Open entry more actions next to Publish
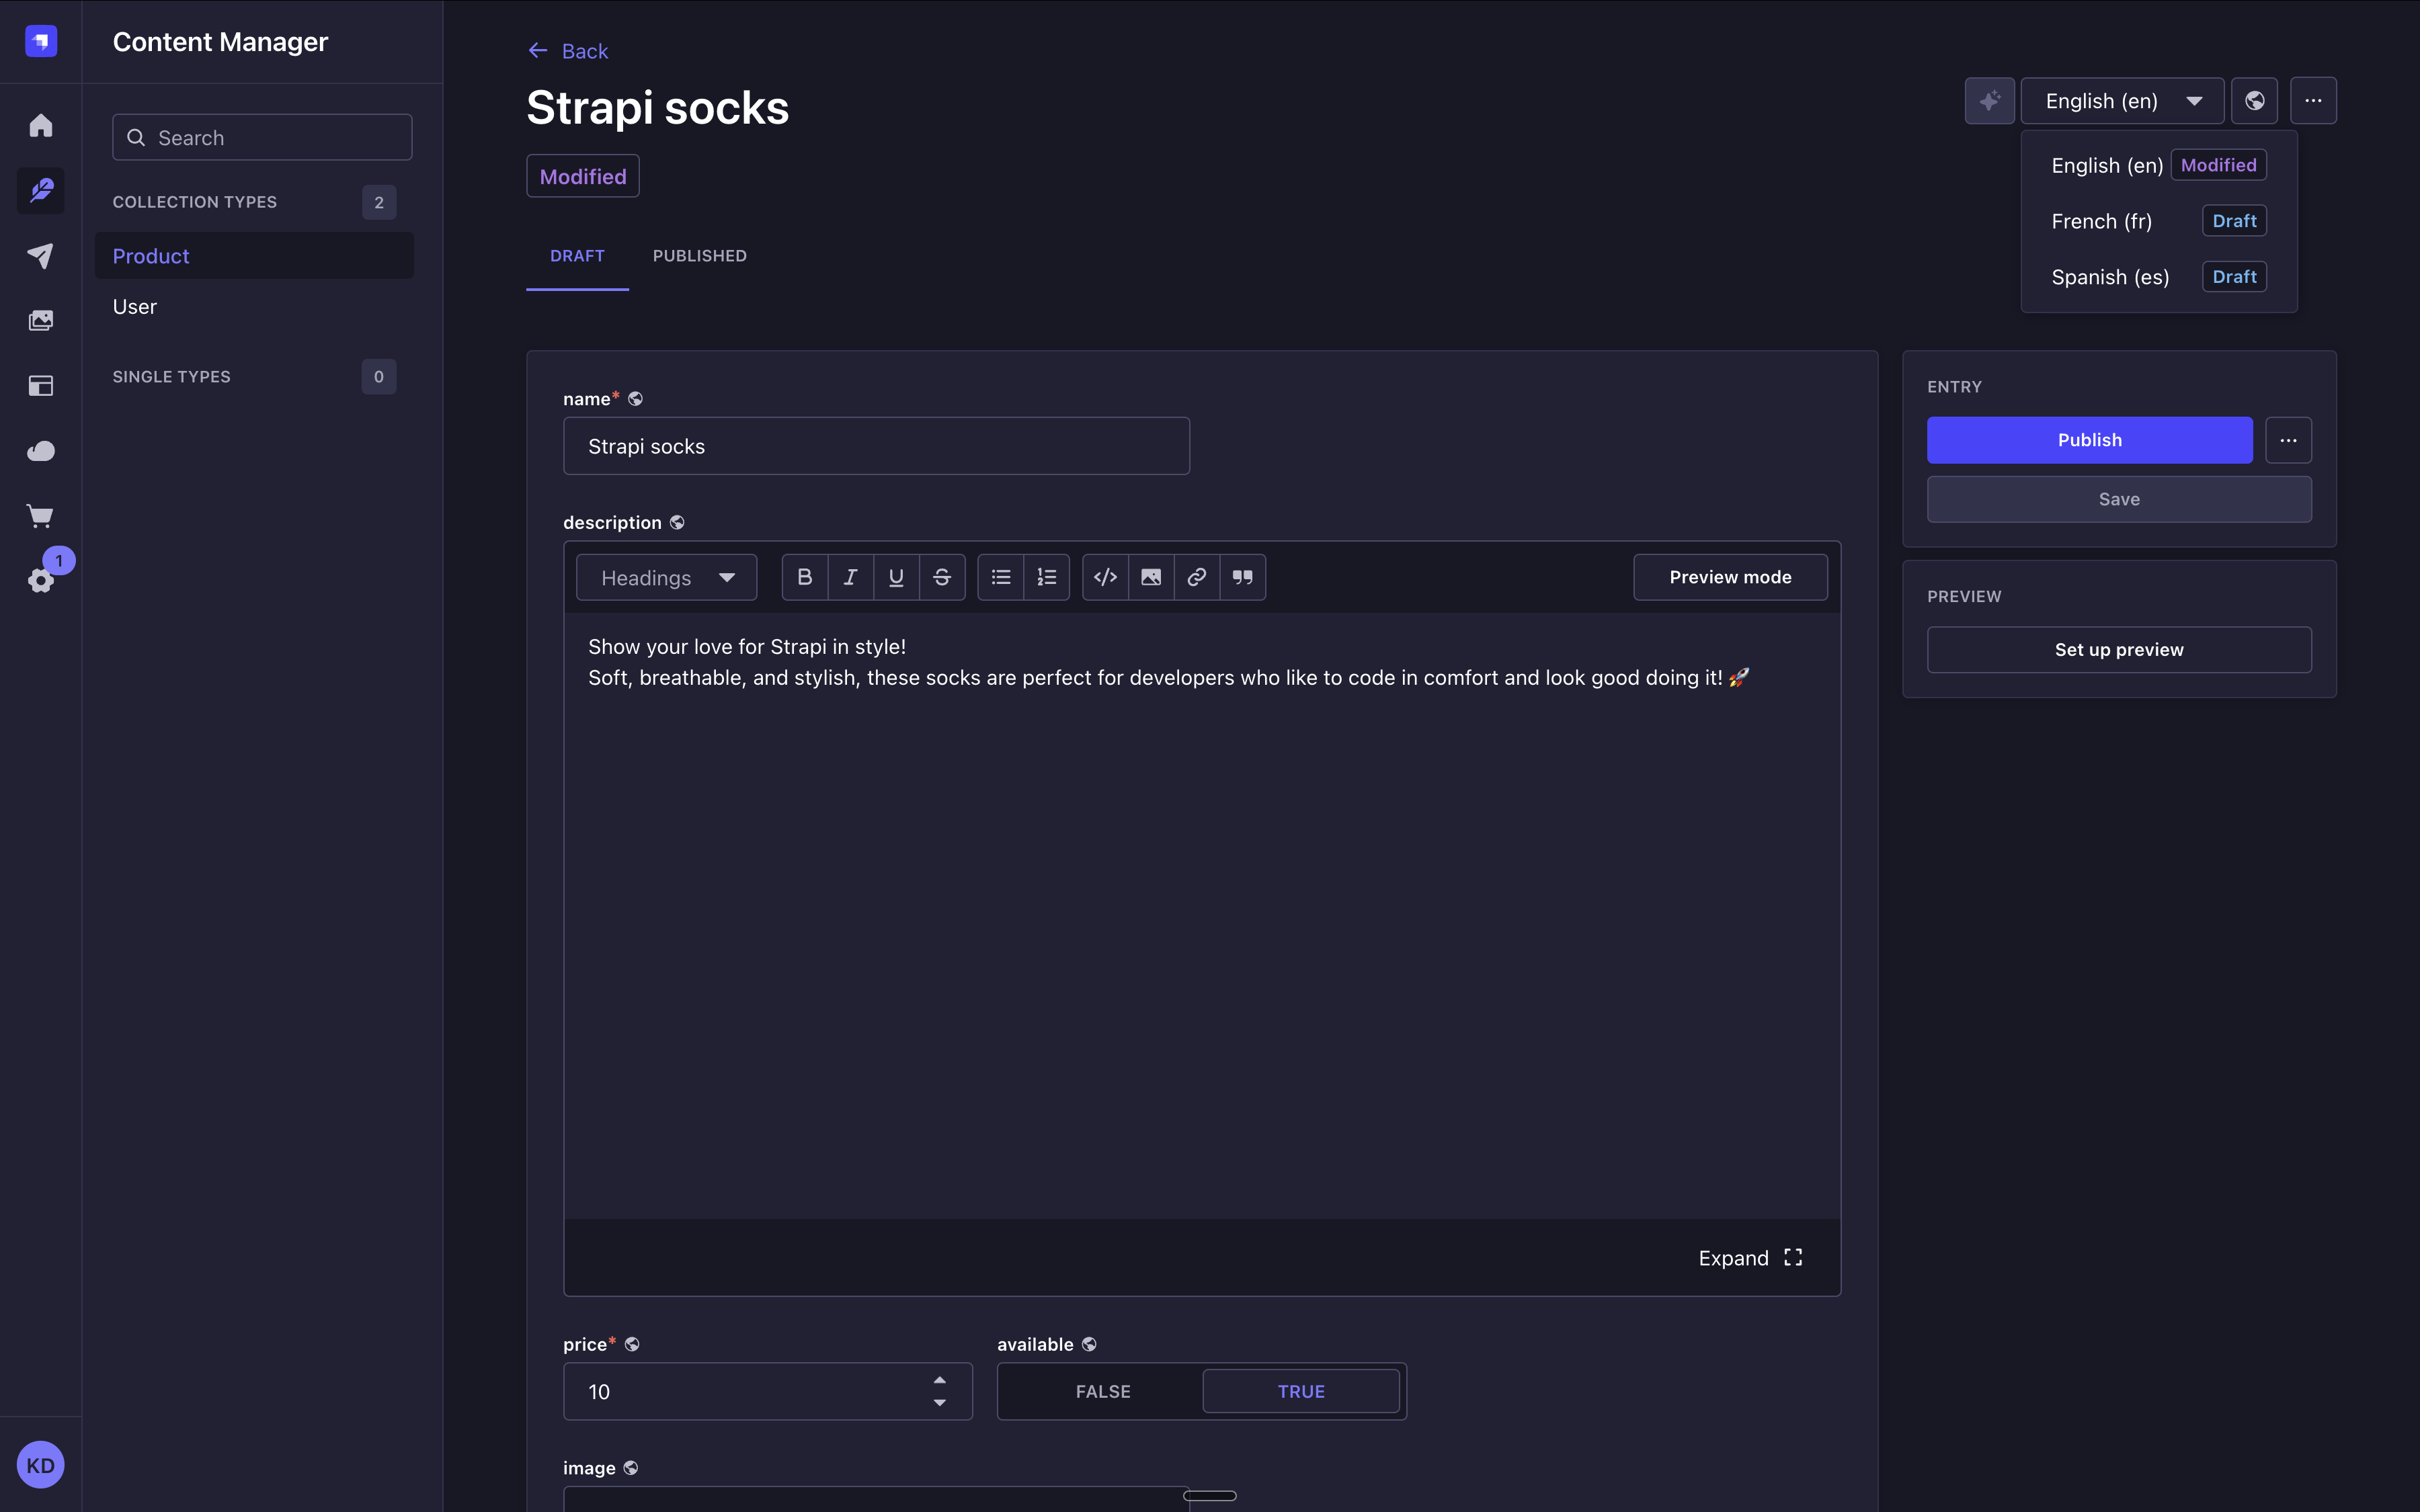The image size is (2420, 1512). click(2287, 440)
